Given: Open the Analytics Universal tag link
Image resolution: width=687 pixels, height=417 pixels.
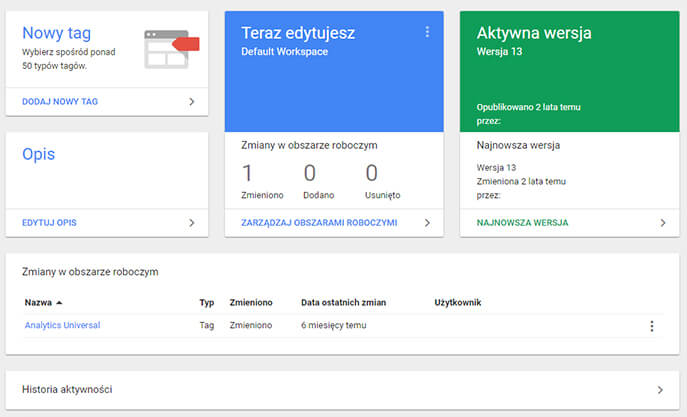Looking at the screenshot, I should tap(62, 325).
